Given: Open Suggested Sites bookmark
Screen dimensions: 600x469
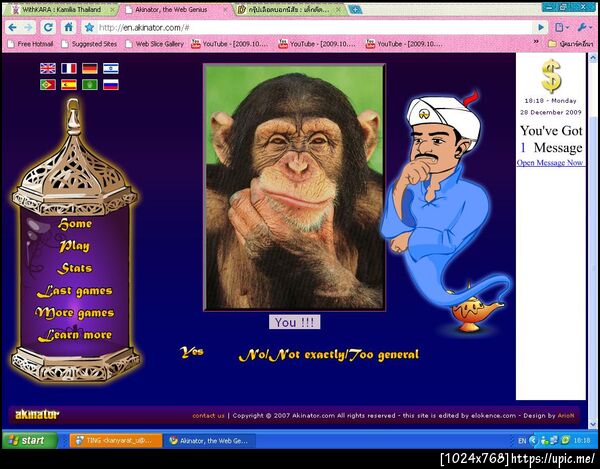Looking at the screenshot, I should 90,44.
